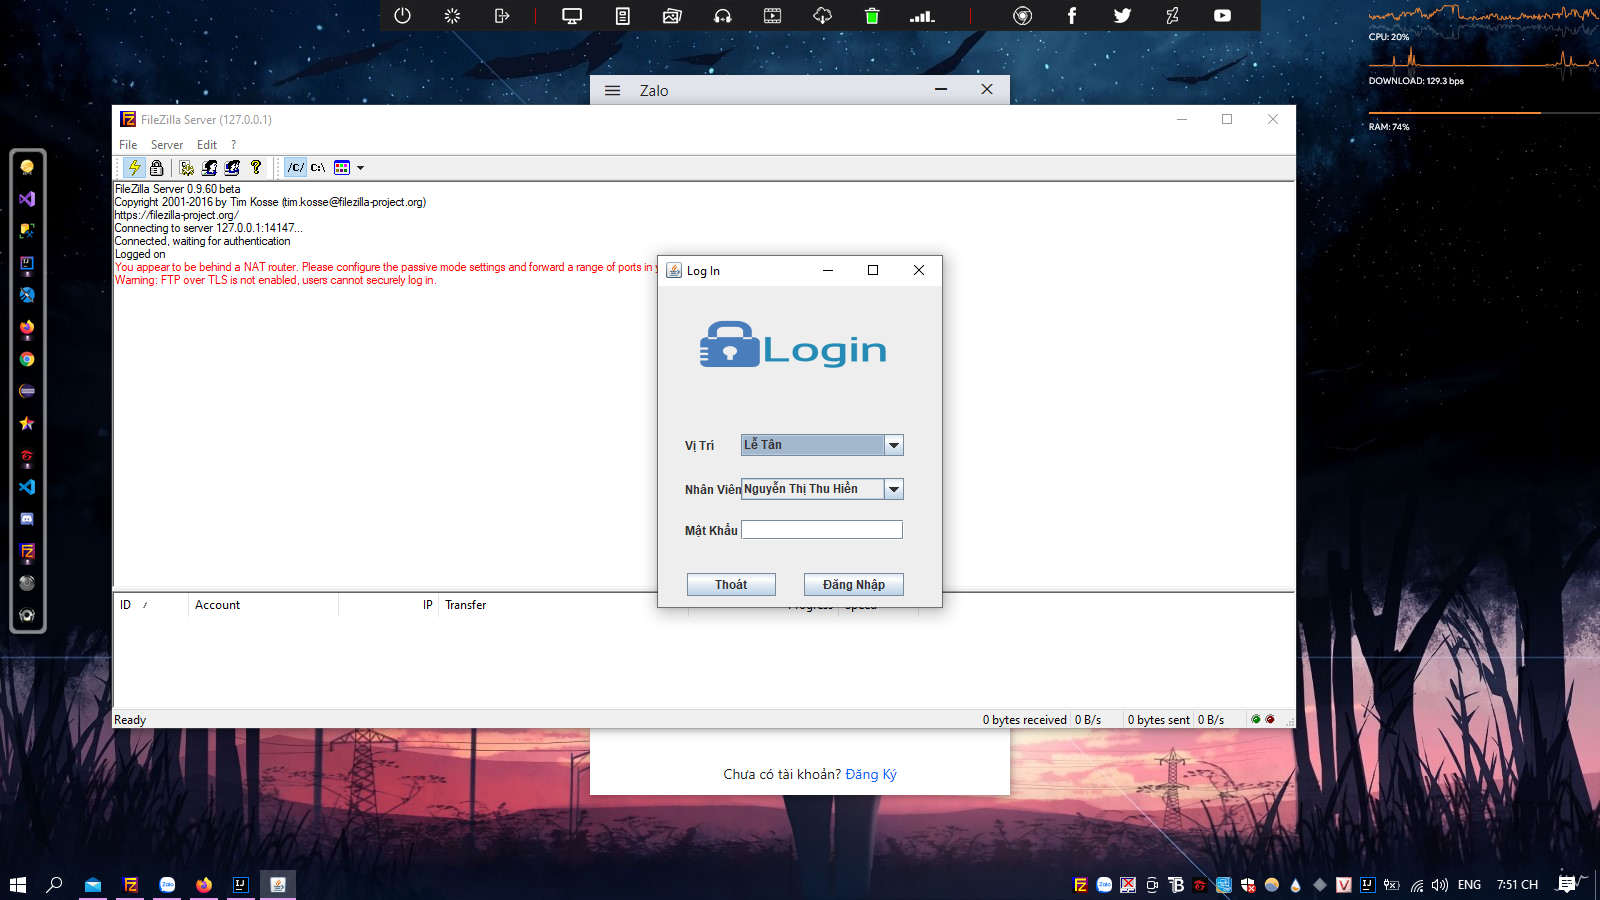Expand the dropdown arrow beside the grid icon
Image resolution: width=1600 pixels, height=900 pixels.
click(x=360, y=168)
